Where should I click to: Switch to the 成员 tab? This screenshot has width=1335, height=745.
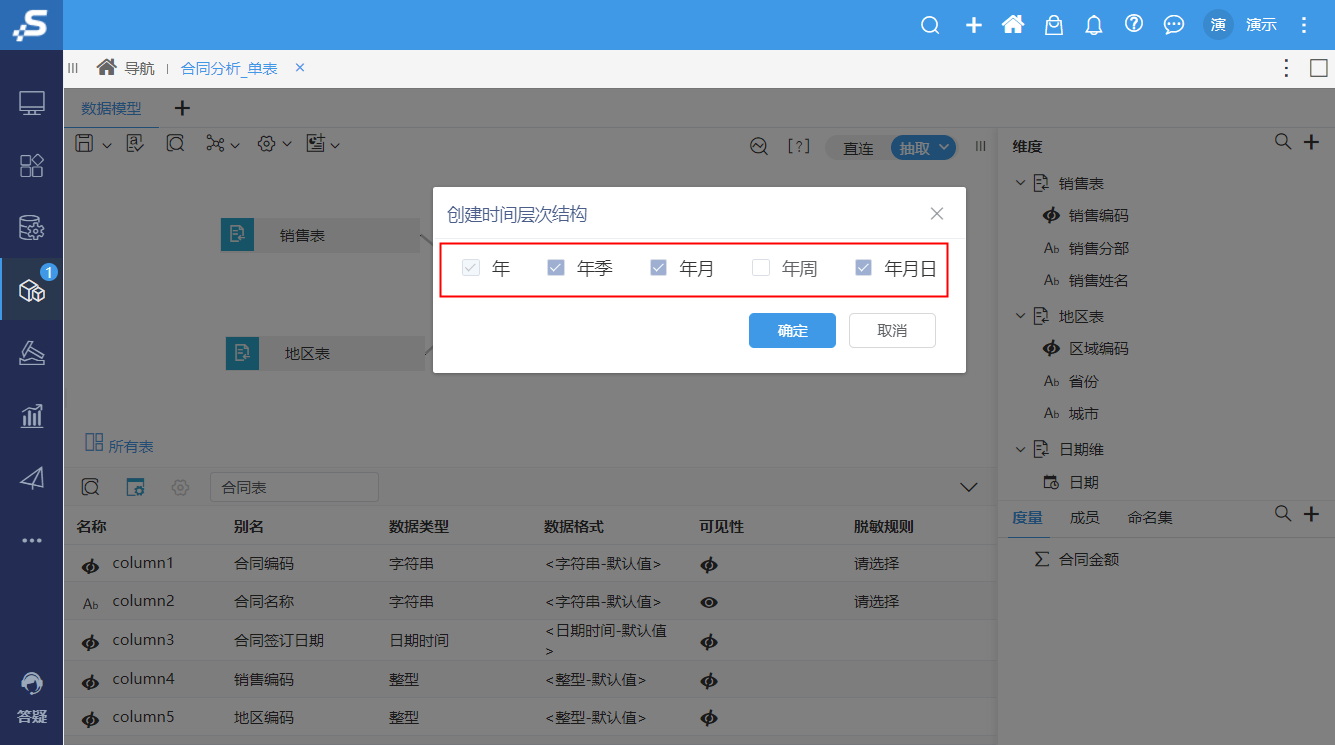[1083, 517]
